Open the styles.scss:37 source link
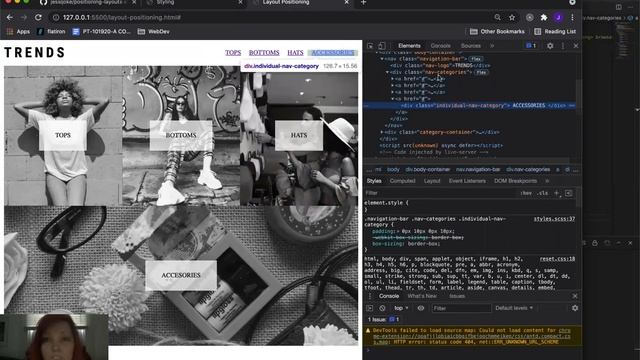The width and height of the screenshot is (640, 360). click(x=554, y=219)
